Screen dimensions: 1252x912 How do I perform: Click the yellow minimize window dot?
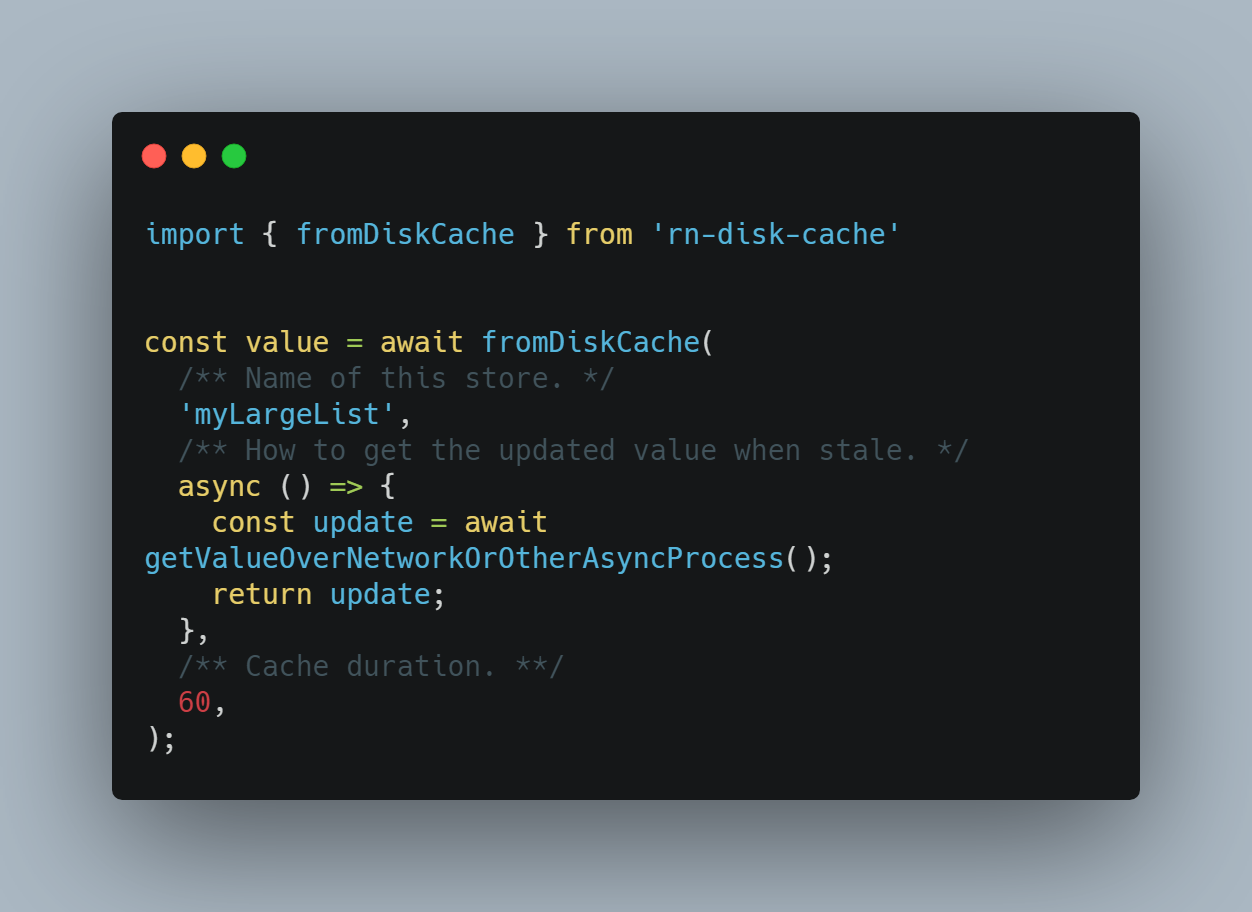pos(194,156)
